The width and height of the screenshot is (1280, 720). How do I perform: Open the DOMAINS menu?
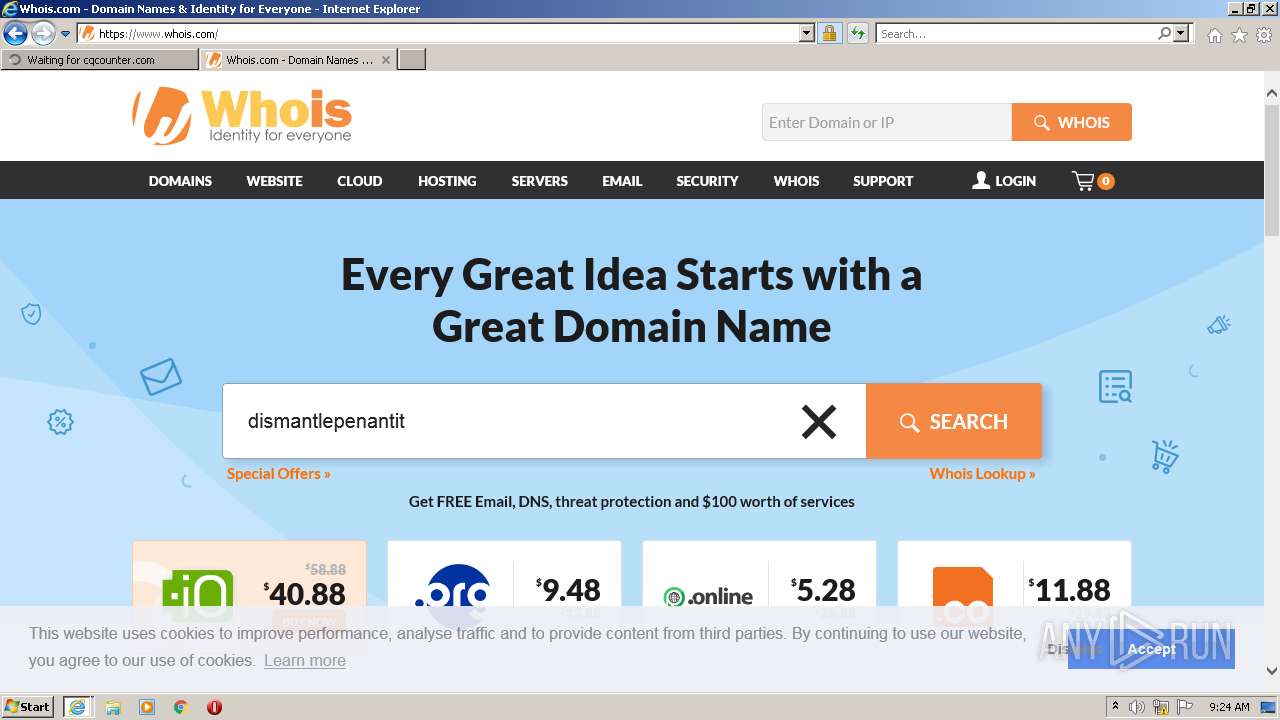click(x=180, y=181)
